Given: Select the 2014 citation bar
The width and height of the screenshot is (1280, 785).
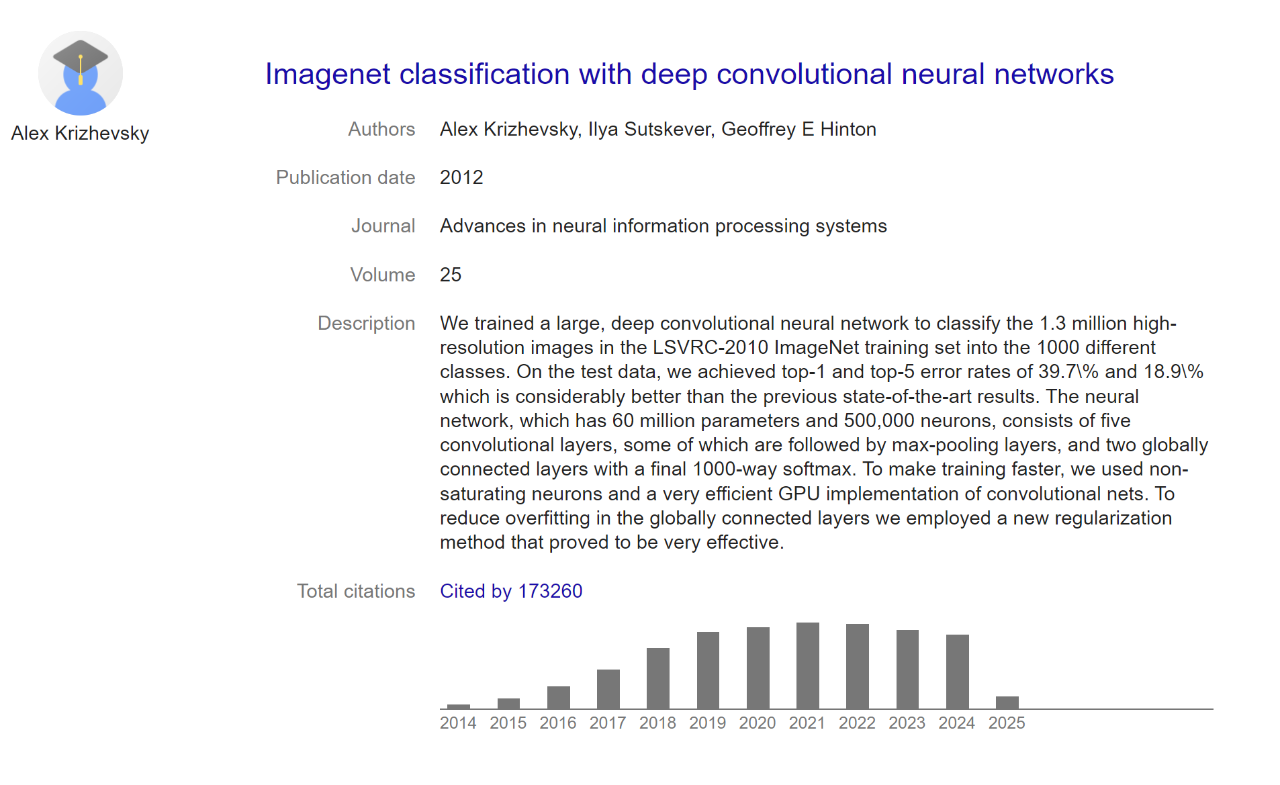Looking at the screenshot, I should tap(458, 706).
